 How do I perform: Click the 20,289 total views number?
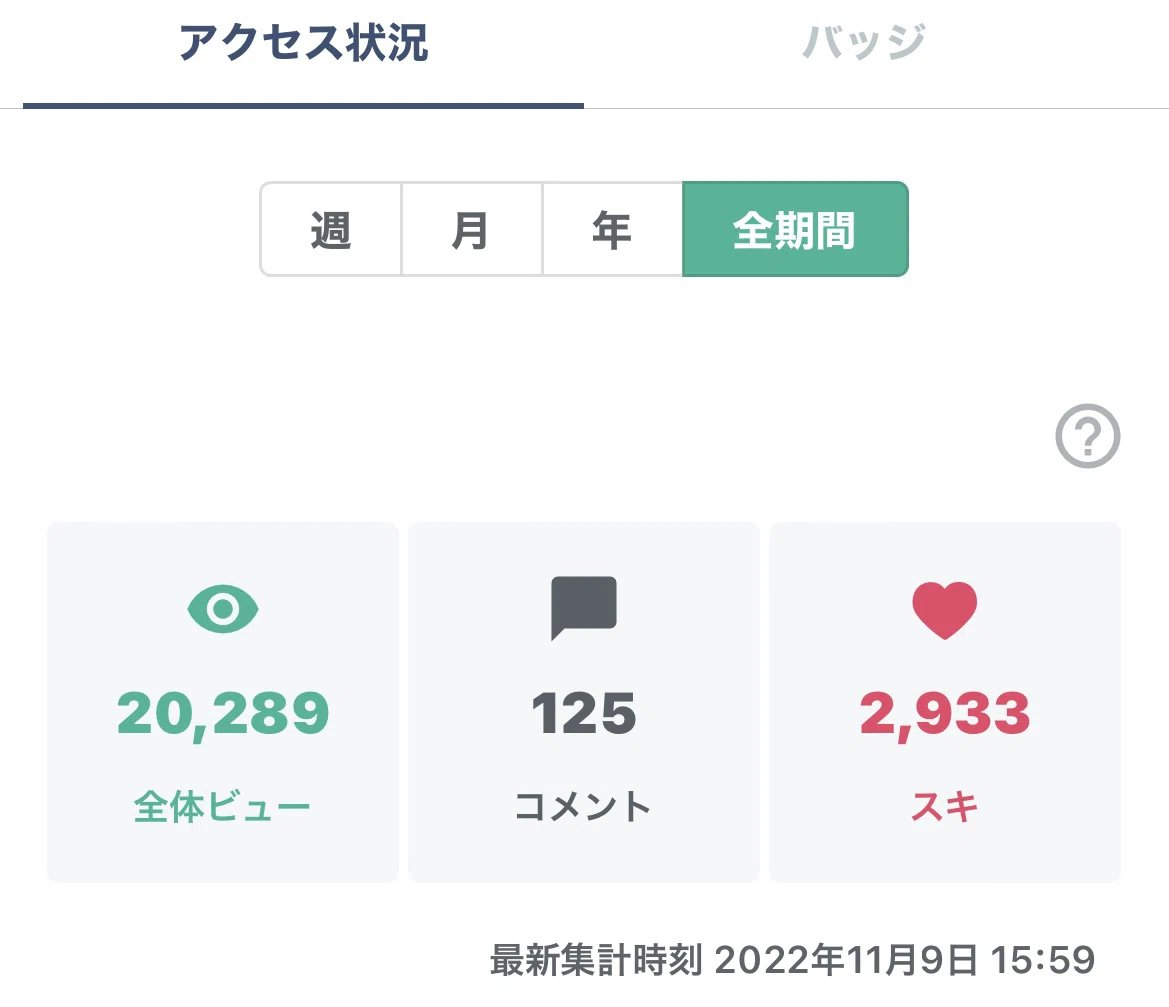point(223,714)
